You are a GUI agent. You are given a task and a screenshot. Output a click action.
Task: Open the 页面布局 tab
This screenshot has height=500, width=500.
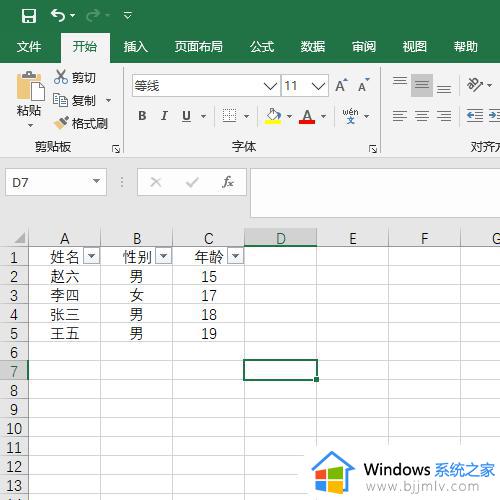pyautogui.click(x=199, y=47)
